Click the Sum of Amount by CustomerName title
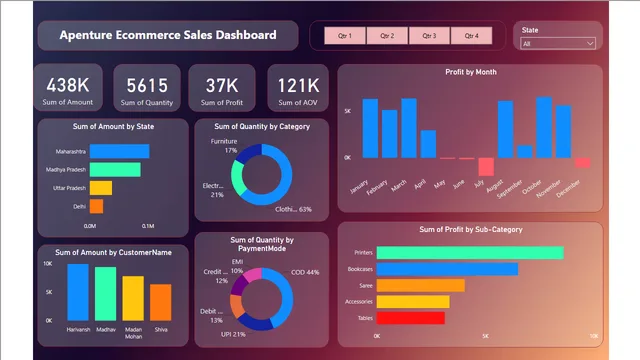The height and width of the screenshot is (360, 640). 113,252
